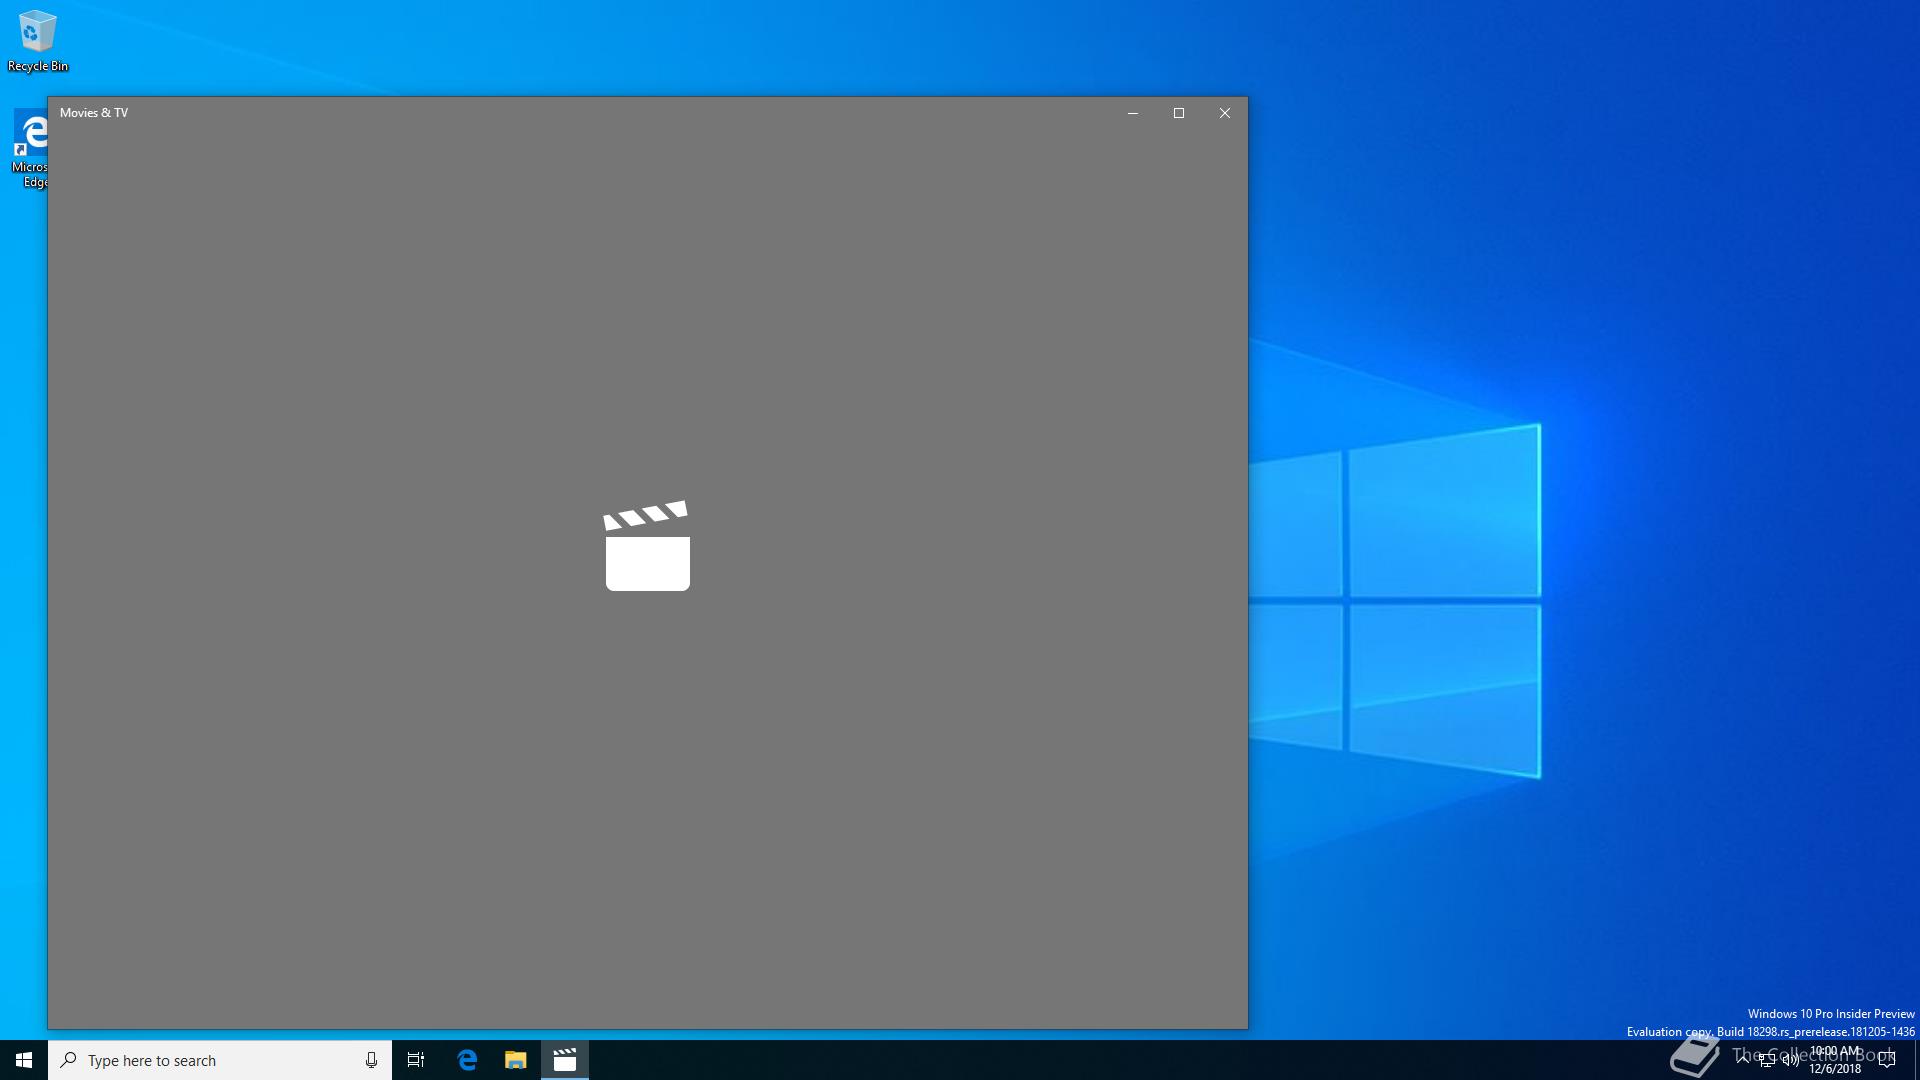
Task: Click the network status tray icon
Action: click(1767, 1060)
